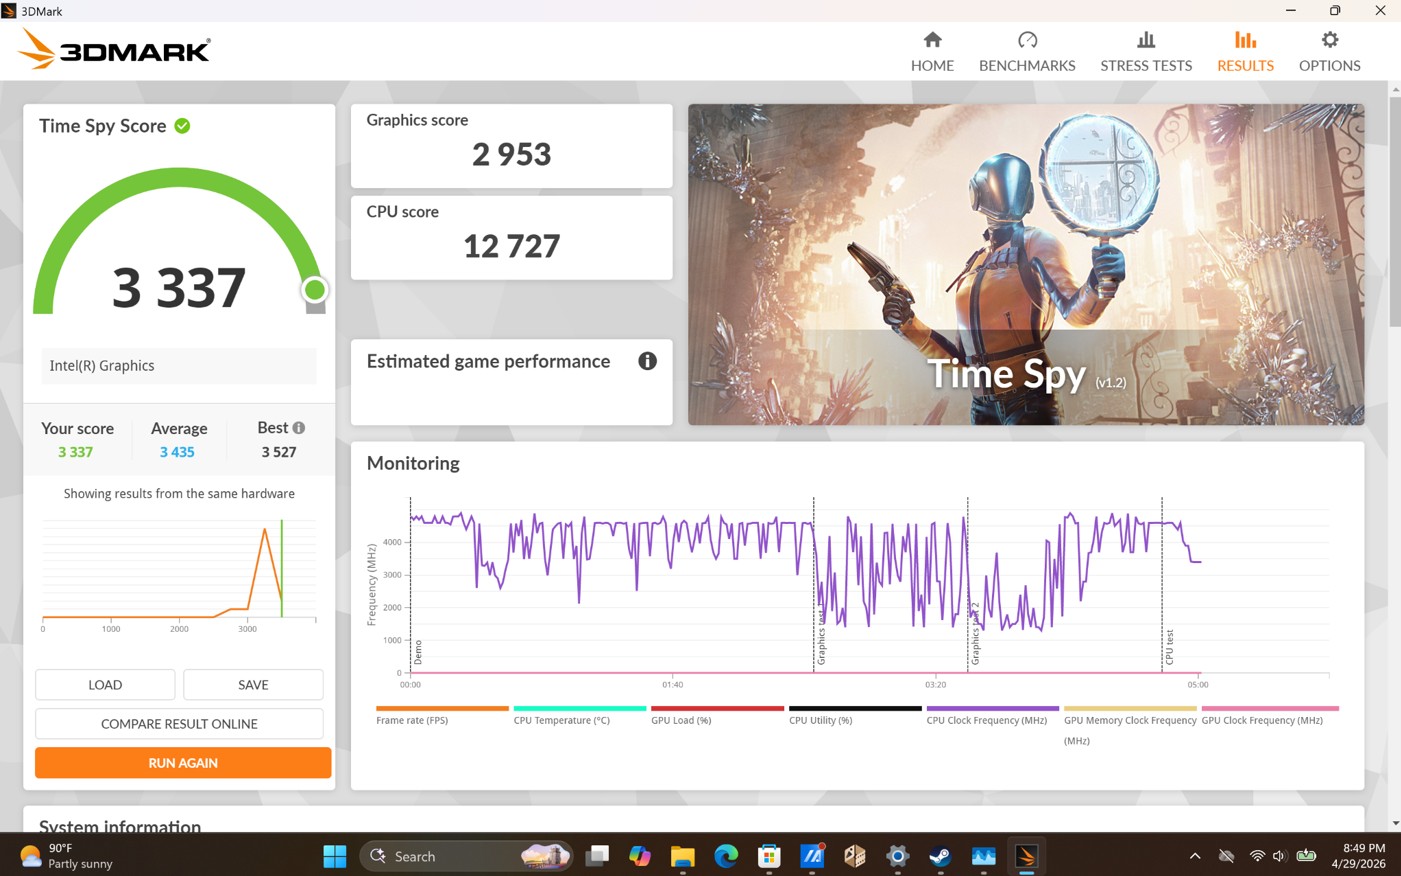
Task: Open the Copilot taskbar icon
Action: click(640, 856)
